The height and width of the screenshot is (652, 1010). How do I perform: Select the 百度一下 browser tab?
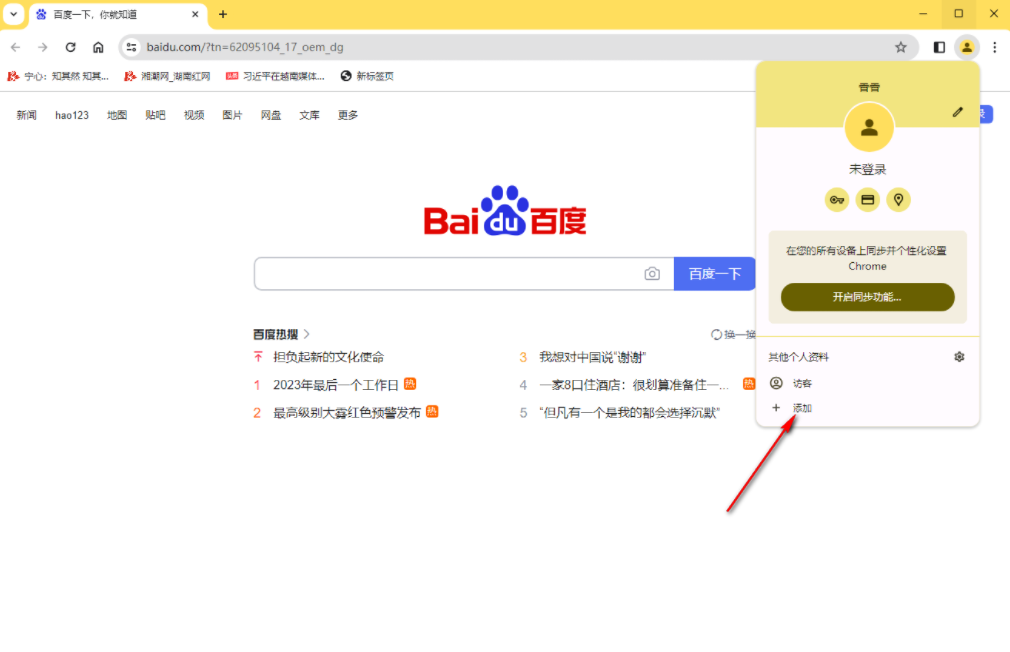click(x=118, y=14)
